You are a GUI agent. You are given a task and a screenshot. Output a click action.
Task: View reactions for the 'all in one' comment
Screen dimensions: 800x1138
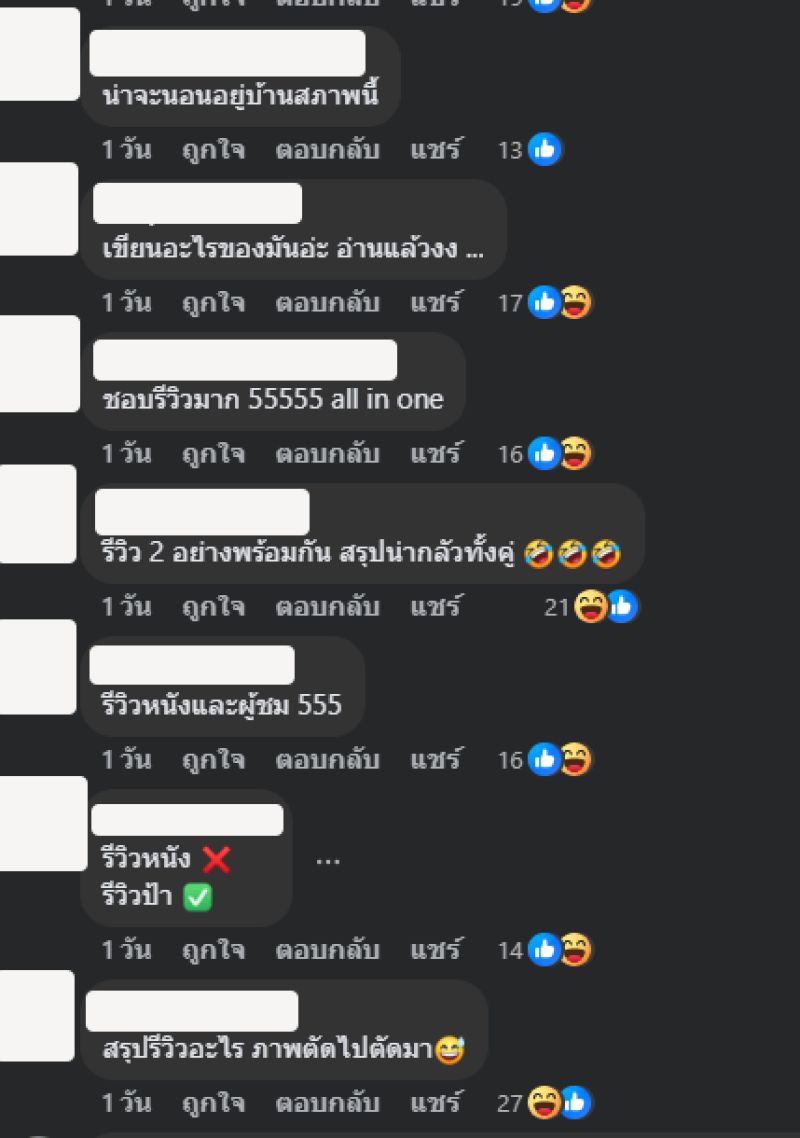[x=560, y=454]
